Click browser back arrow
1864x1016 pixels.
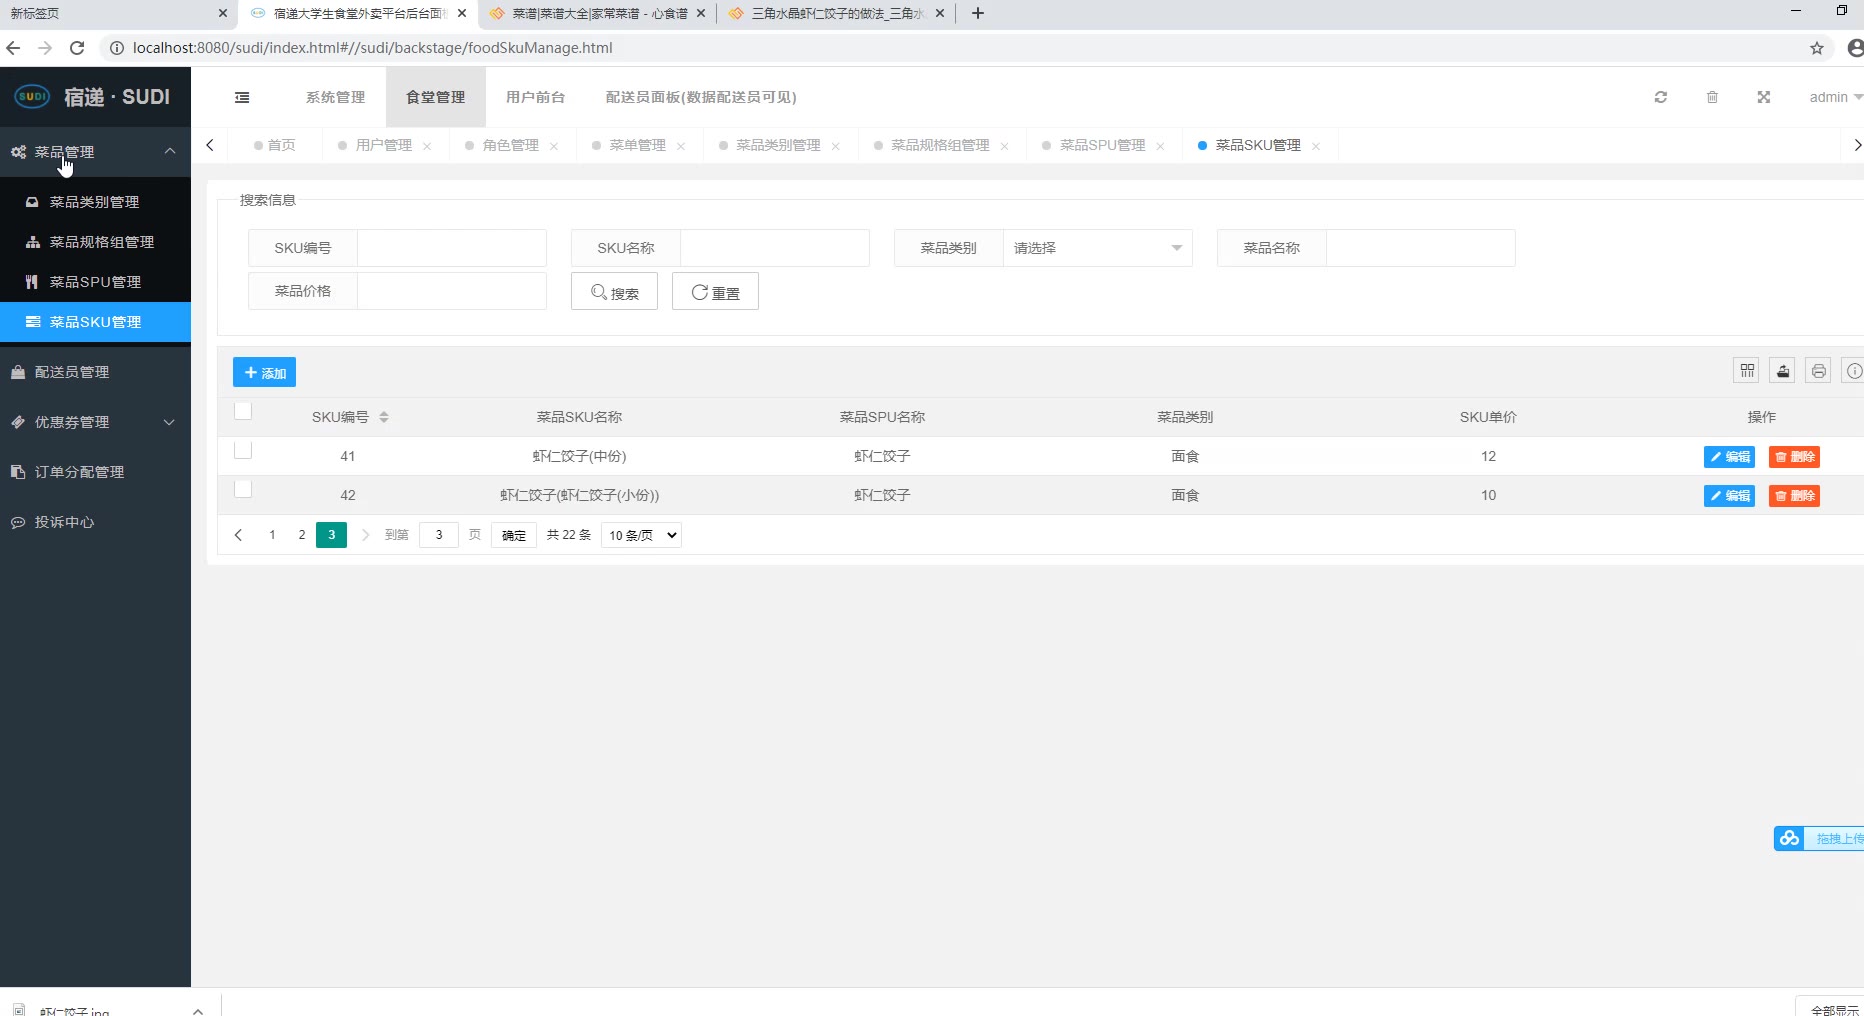(13, 48)
